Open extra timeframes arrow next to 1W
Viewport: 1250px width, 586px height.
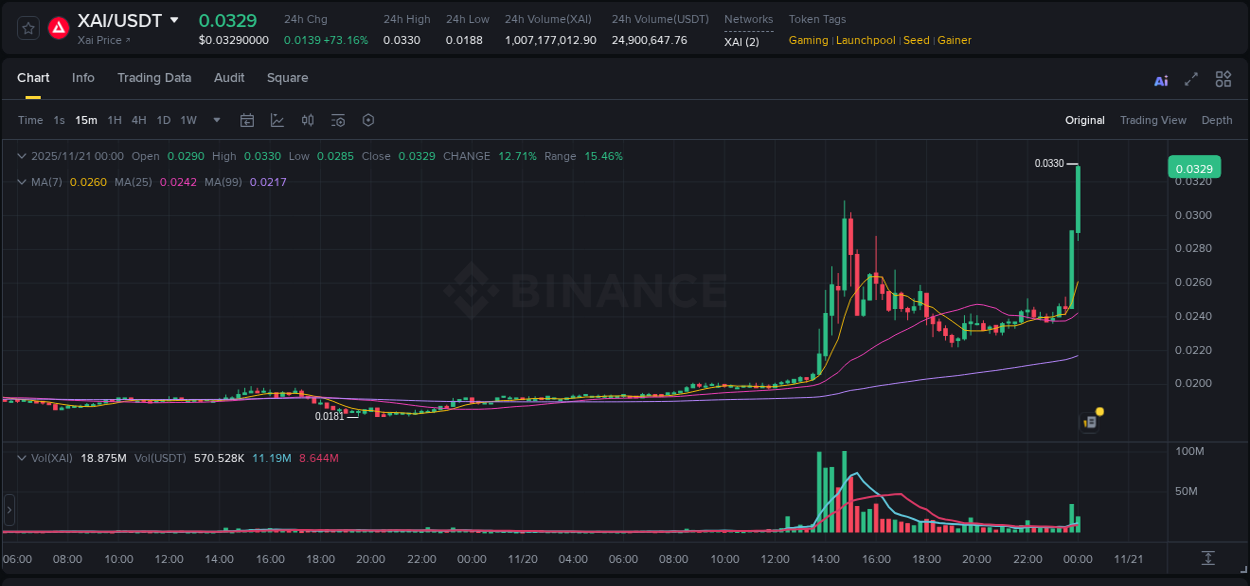point(215,120)
